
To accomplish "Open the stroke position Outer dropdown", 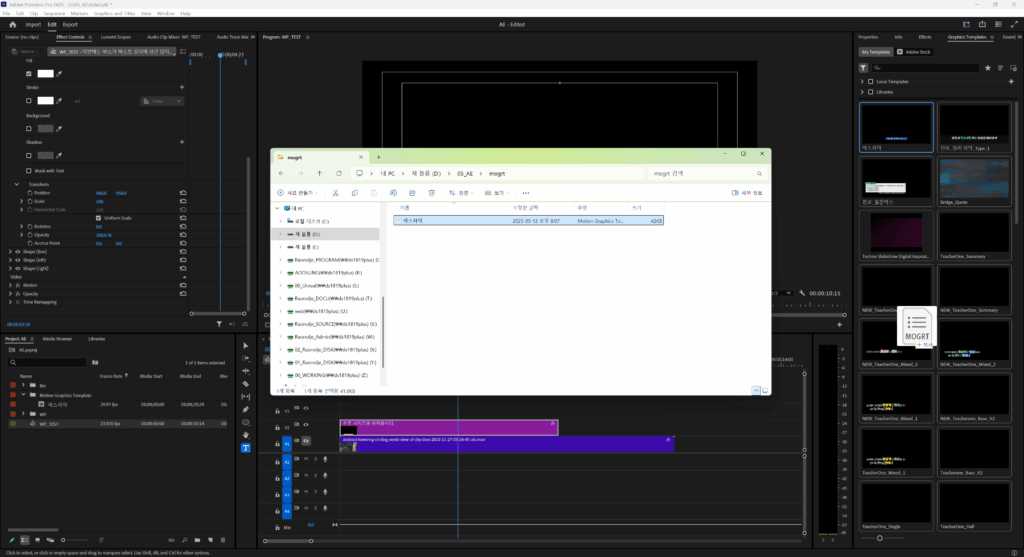I will (162, 101).
